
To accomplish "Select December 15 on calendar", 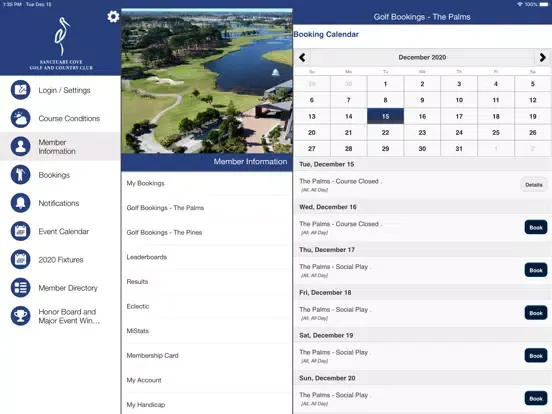I will pyautogui.click(x=385, y=116).
